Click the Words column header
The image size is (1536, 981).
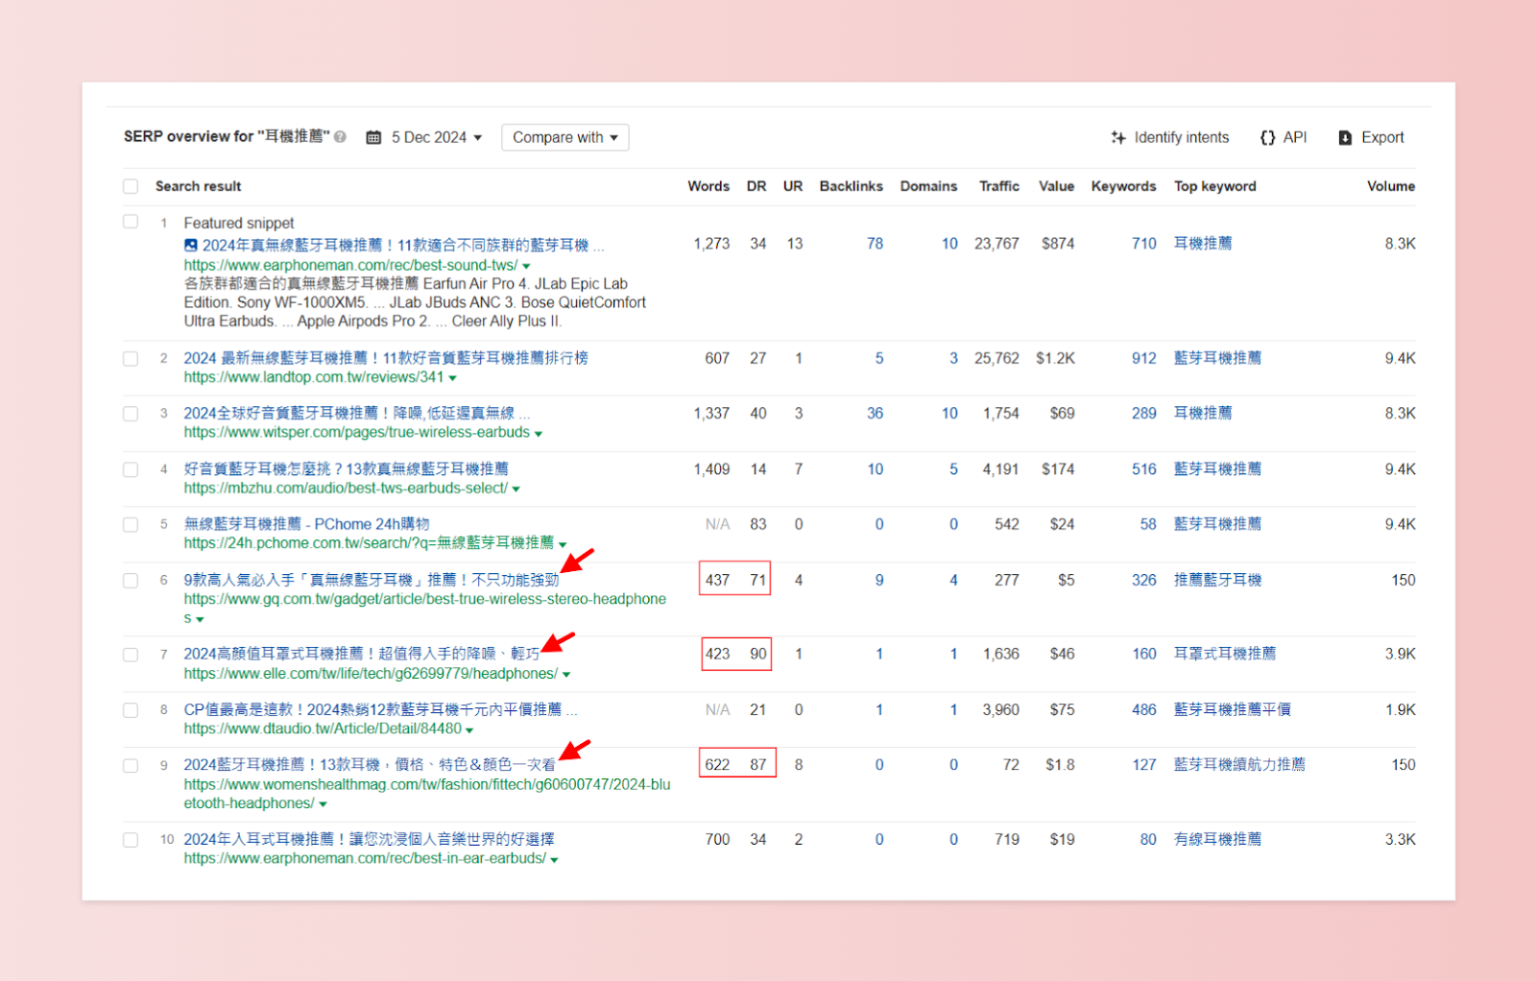[708, 186]
